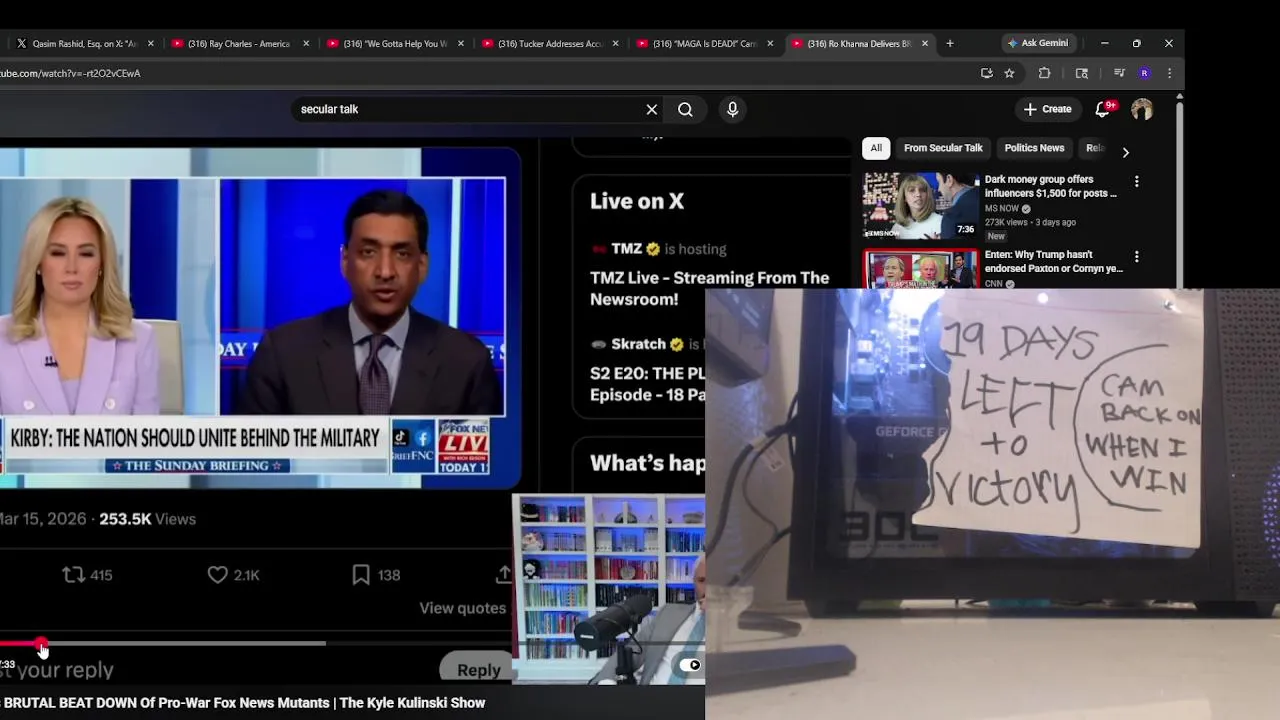The height and width of the screenshot is (720, 1280).
Task: Open Chrome media controls music-note icon
Action: pos(1119,73)
